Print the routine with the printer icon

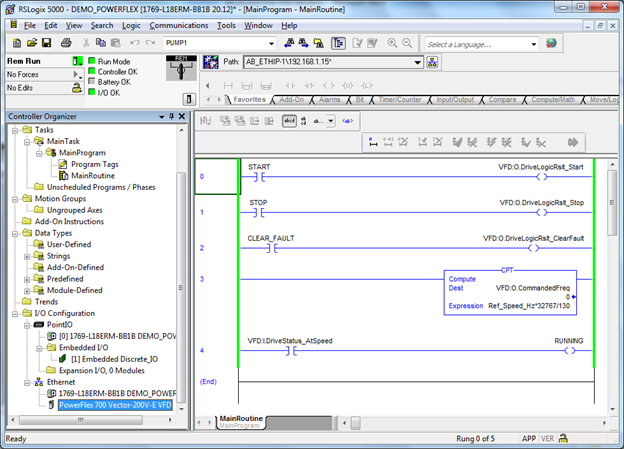coord(66,43)
